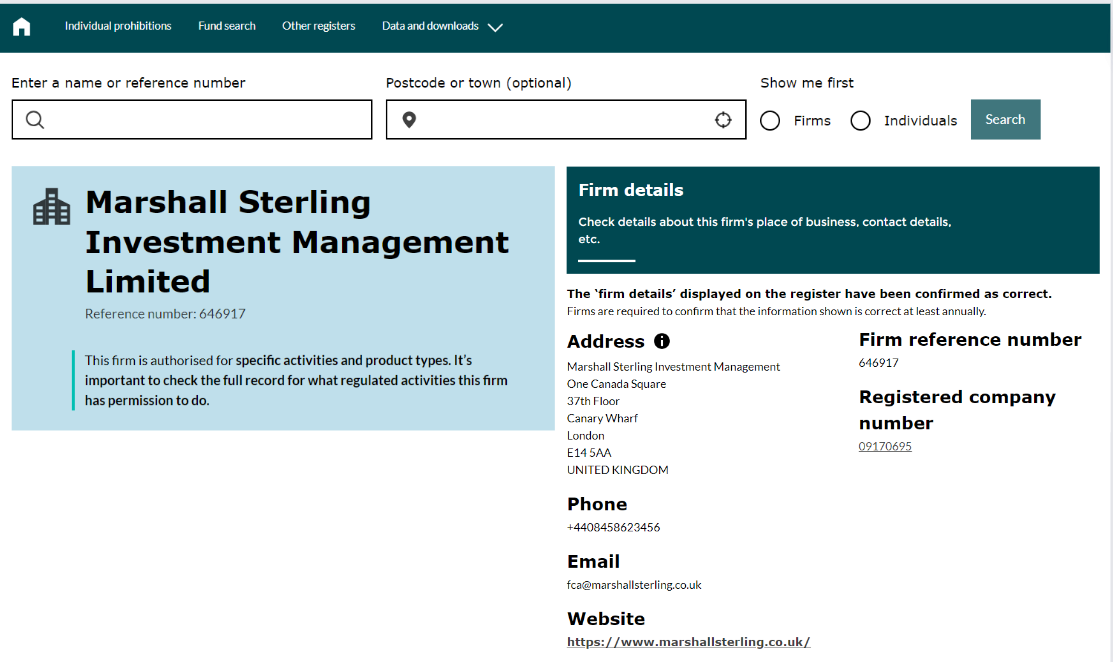Image resolution: width=1113 pixels, height=662 pixels.
Task: Expand Data and downloads menu chevron
Action: [495, 28]
